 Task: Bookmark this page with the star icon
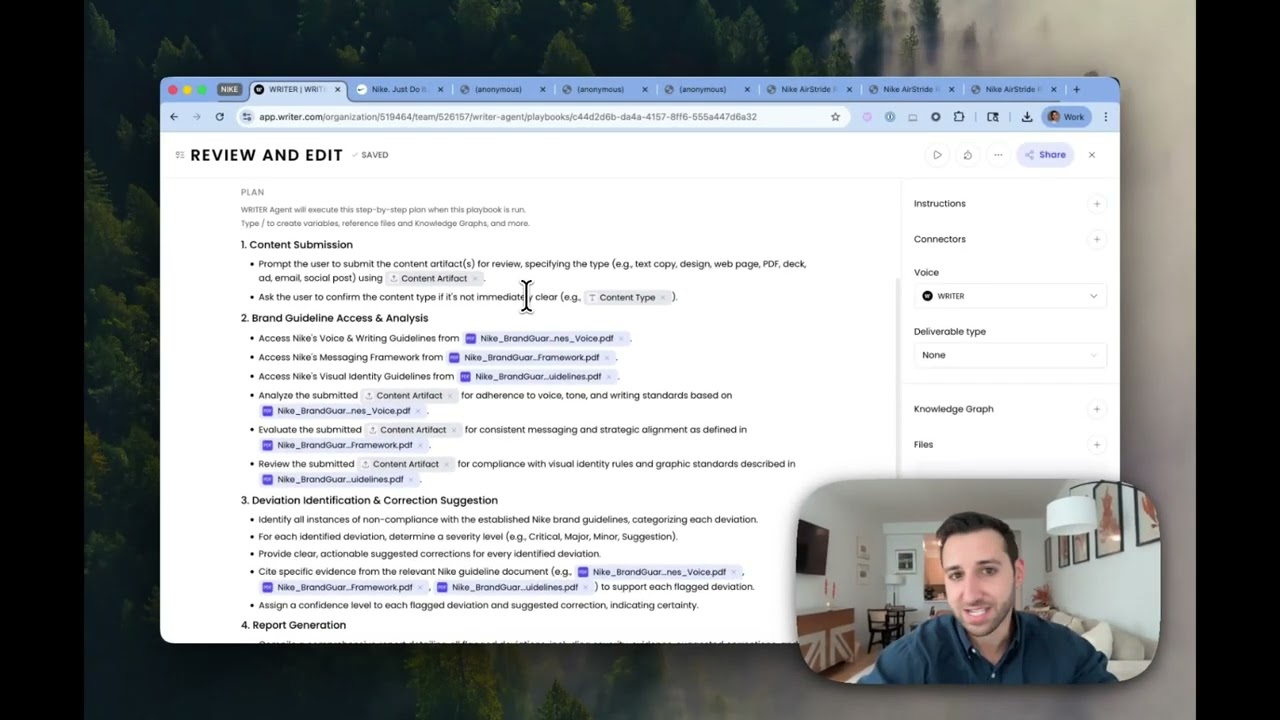pyautogui.click(x=835, y=117)
